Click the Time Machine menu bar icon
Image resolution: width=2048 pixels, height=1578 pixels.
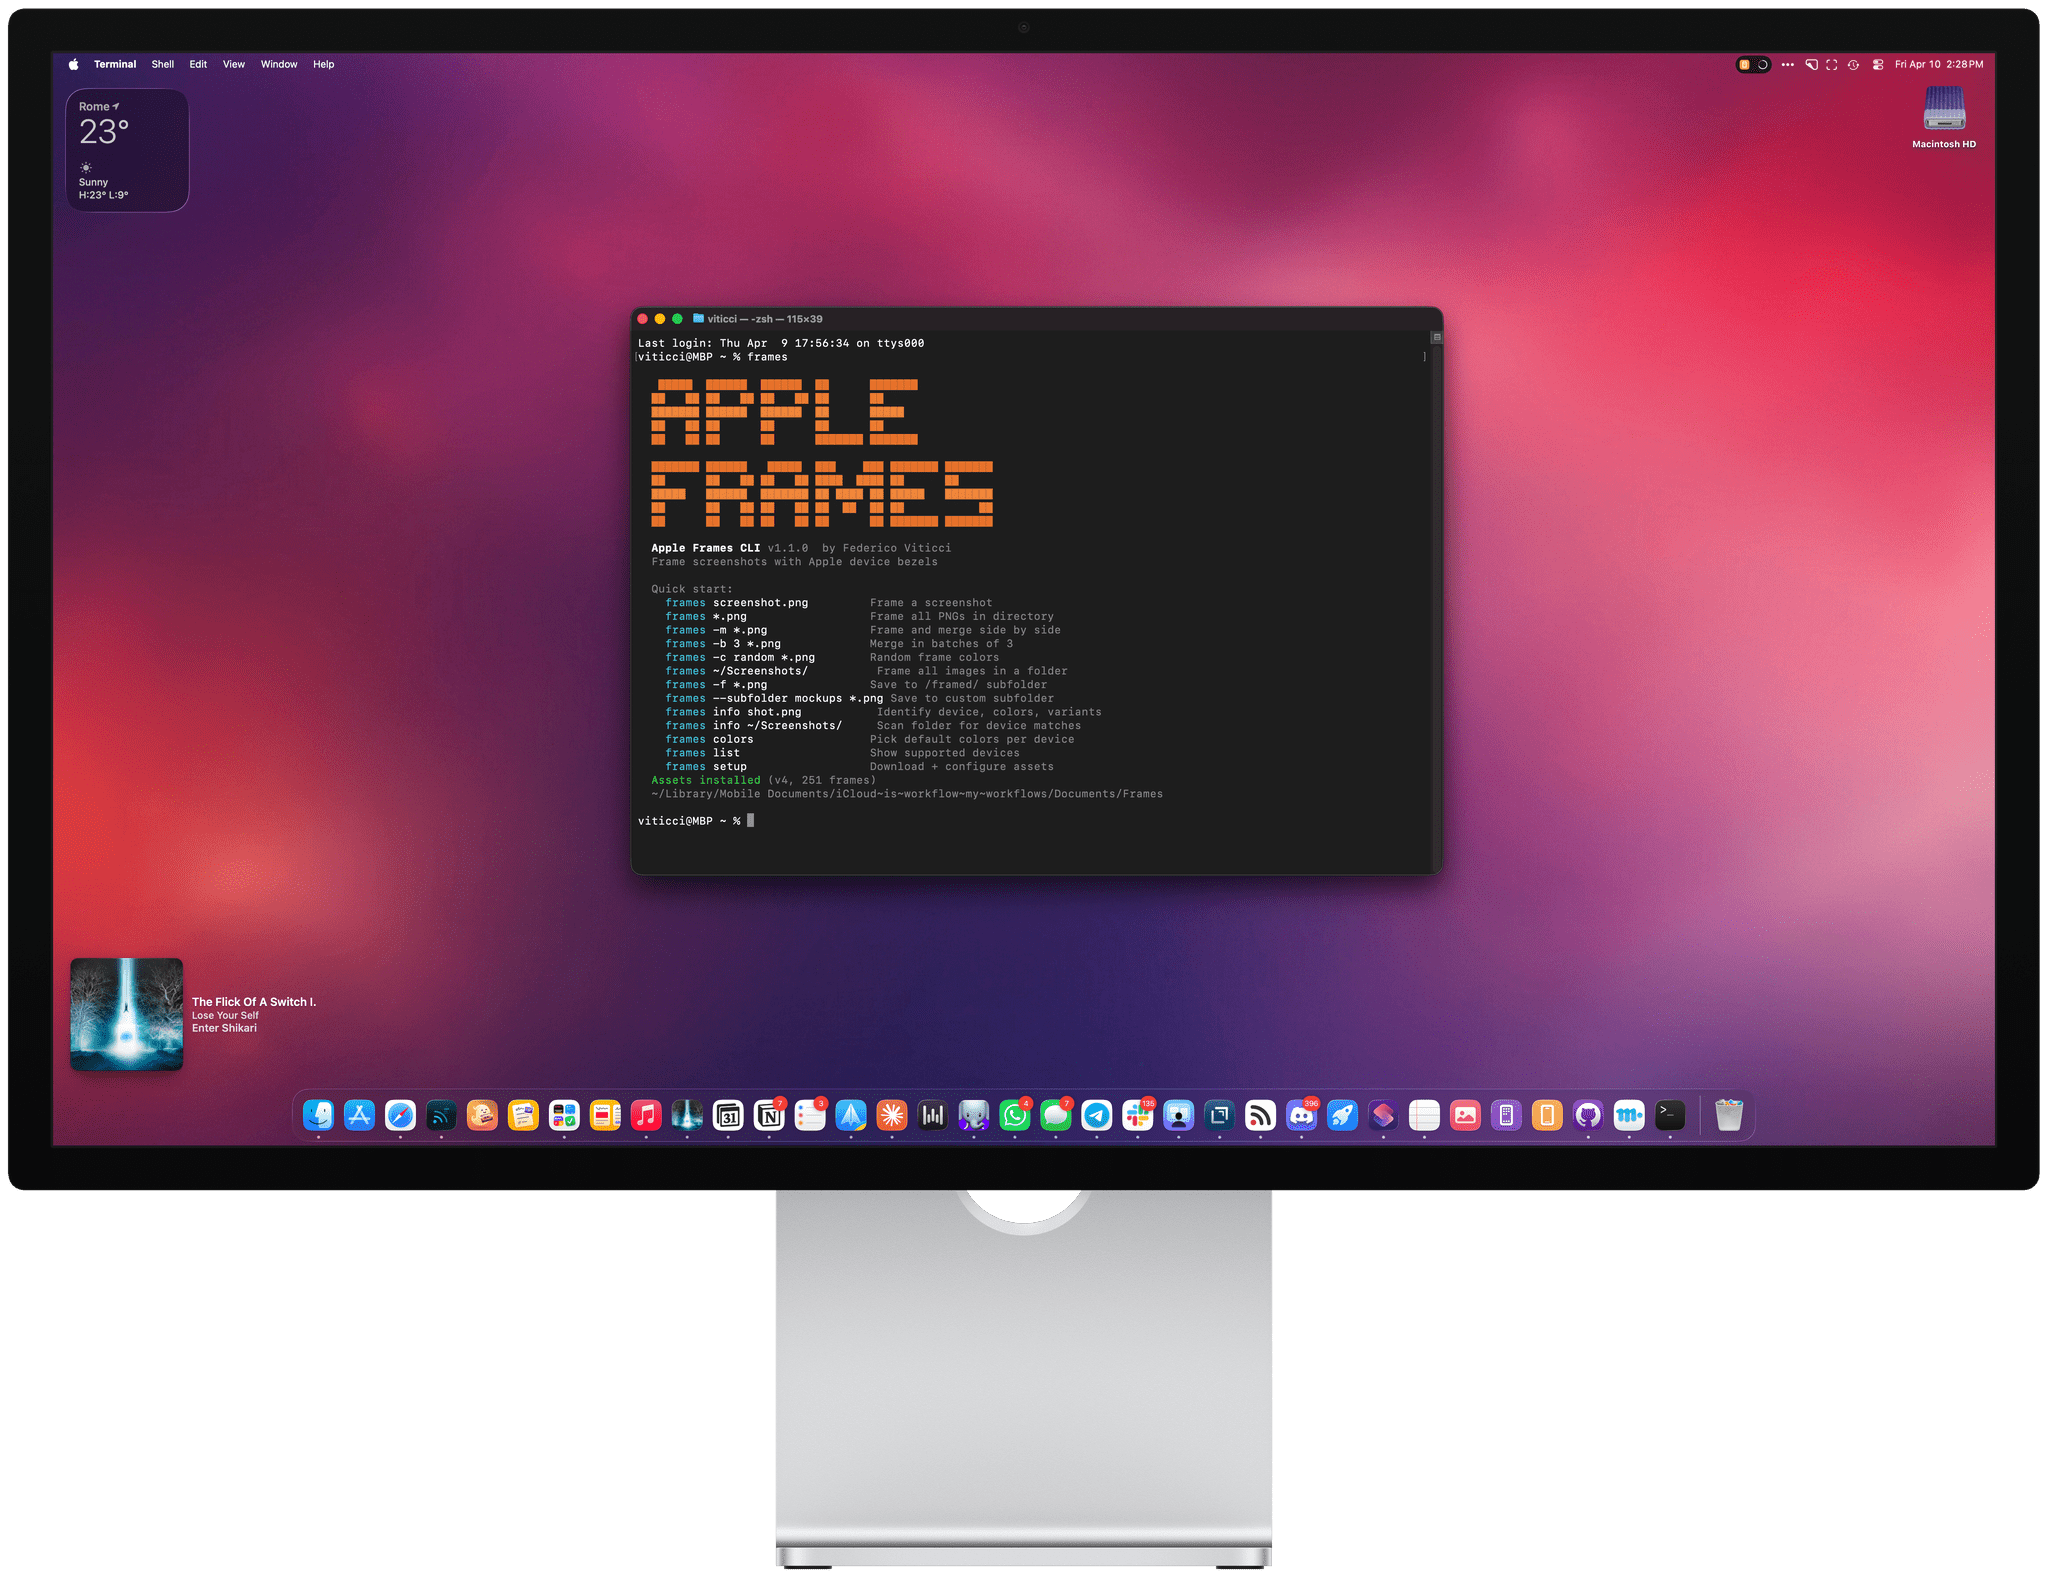(x=1854, y=64)
